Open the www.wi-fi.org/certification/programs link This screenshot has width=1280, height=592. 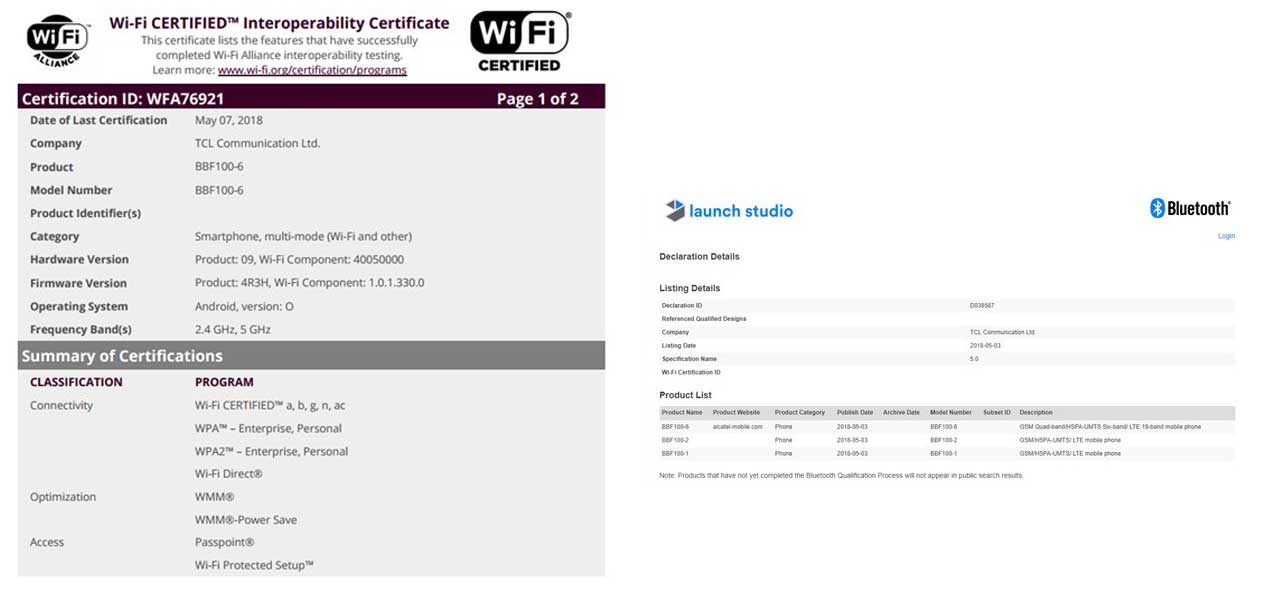pos(312,70)
